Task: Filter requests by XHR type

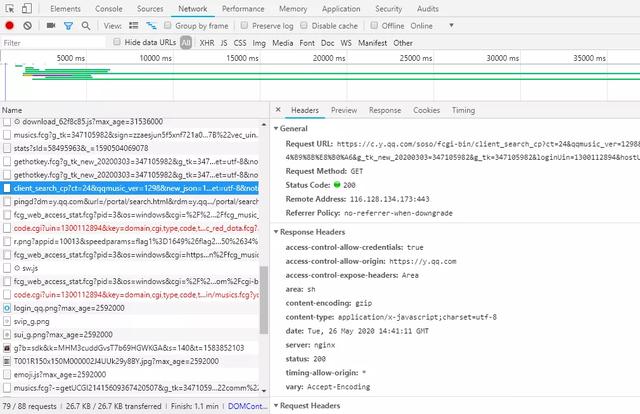Action: coord(206,43)
